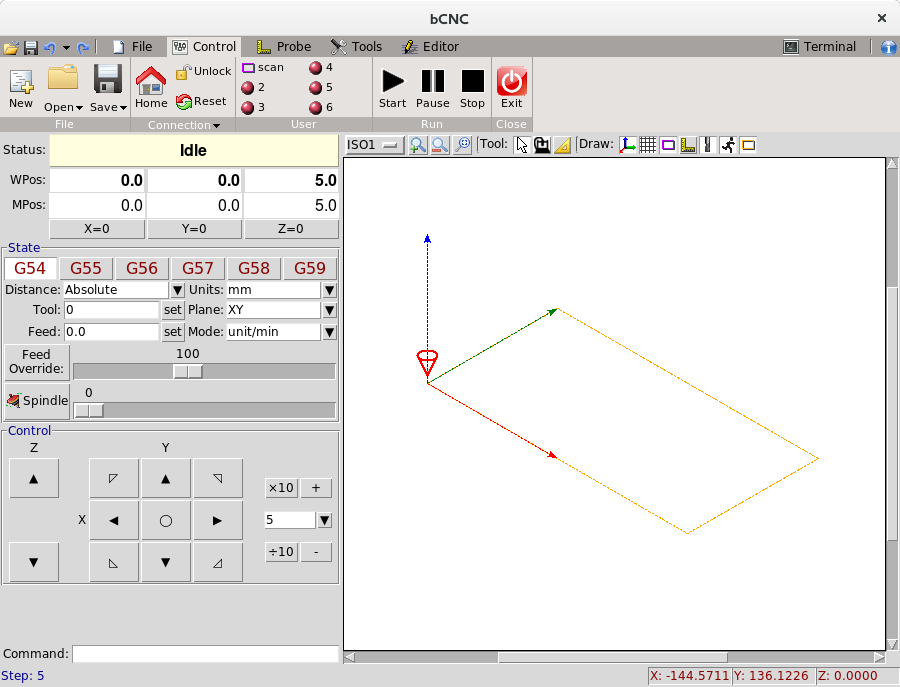900x687 pixels.
Task: Toggle drawing of the margins
Action: tap(668, 145)
